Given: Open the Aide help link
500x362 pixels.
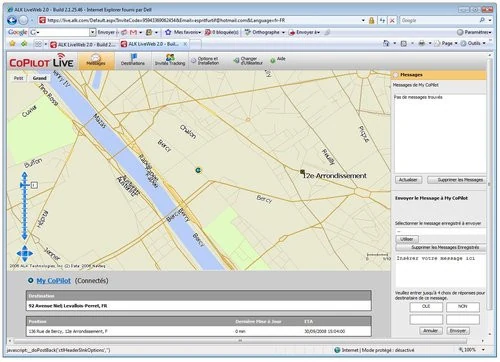Looking at the screenshot, I should tap(278, 60).
